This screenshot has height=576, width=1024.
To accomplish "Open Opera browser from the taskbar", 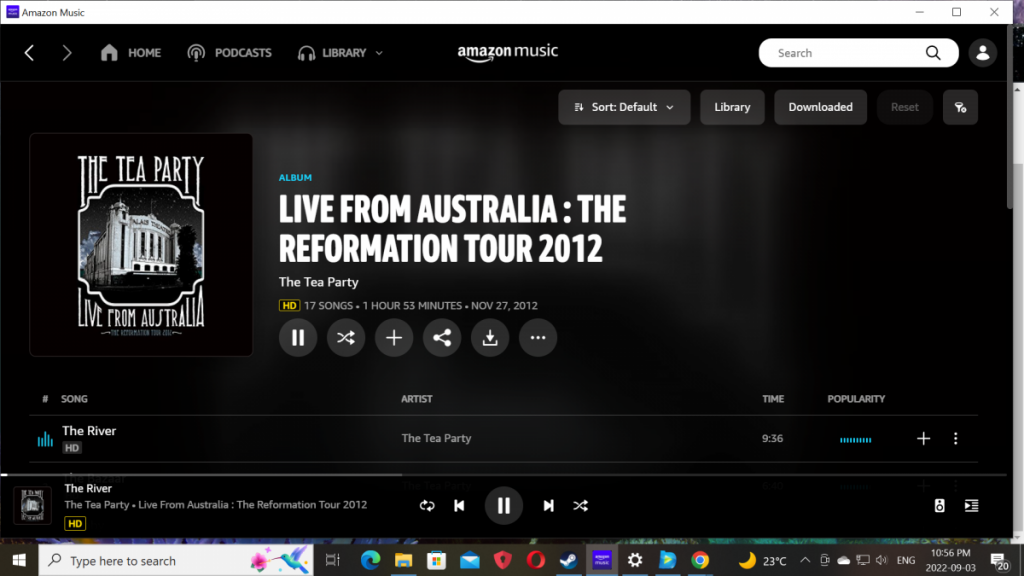I will pos(536,560).
